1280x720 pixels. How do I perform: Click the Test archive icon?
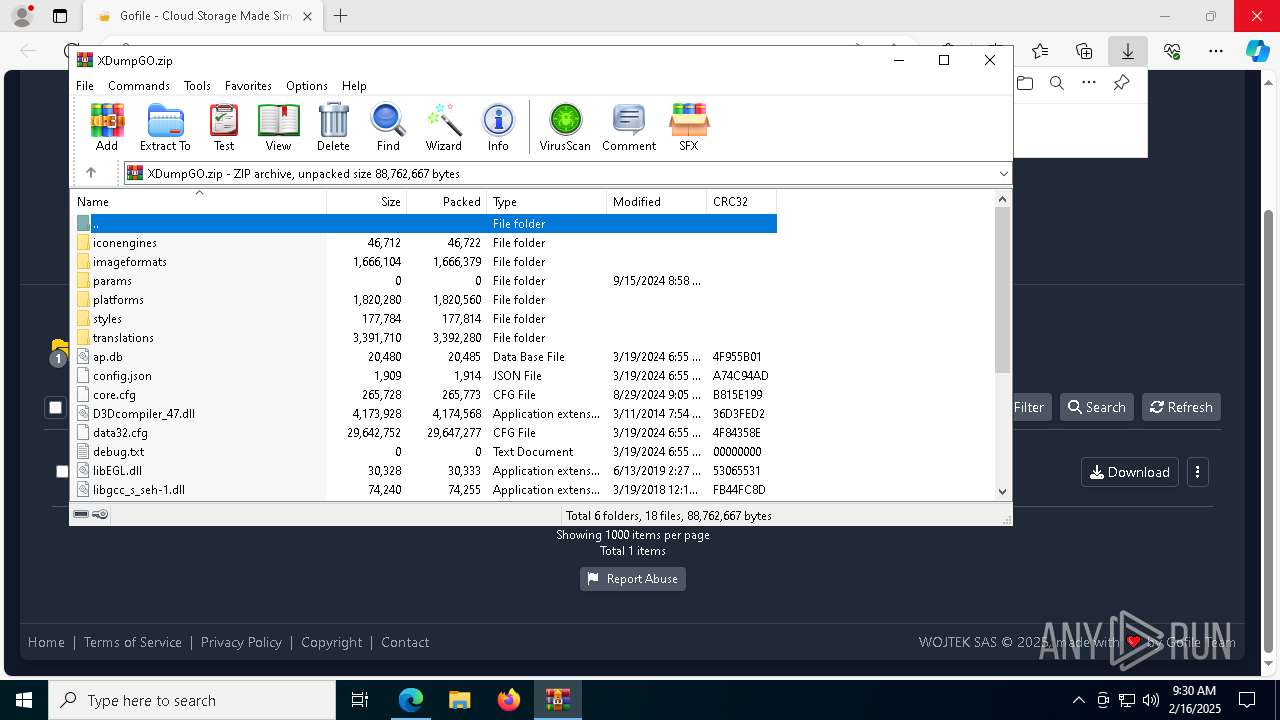224,127
